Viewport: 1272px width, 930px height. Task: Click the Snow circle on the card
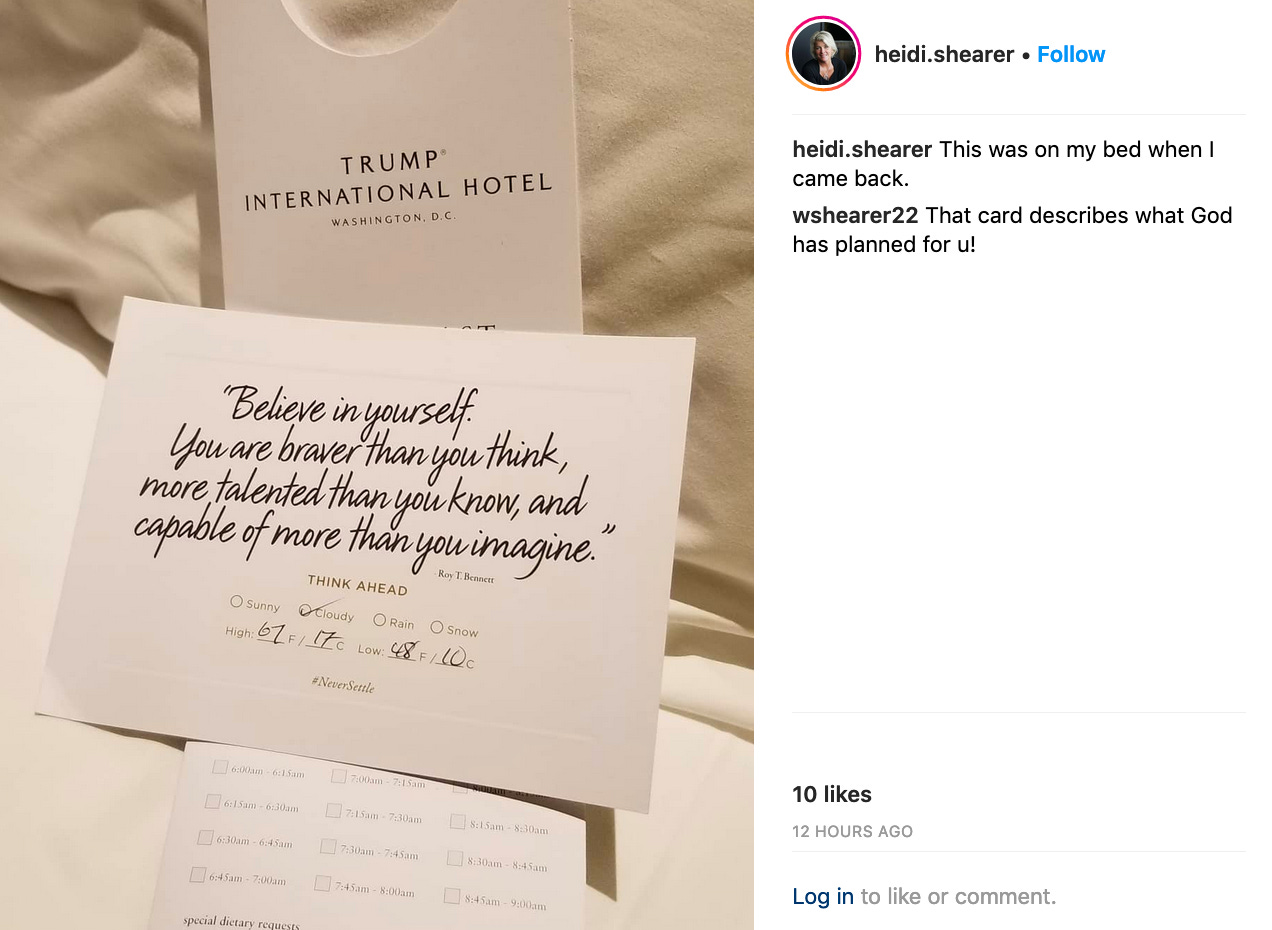pyautogui.click(x=436, y=627)
